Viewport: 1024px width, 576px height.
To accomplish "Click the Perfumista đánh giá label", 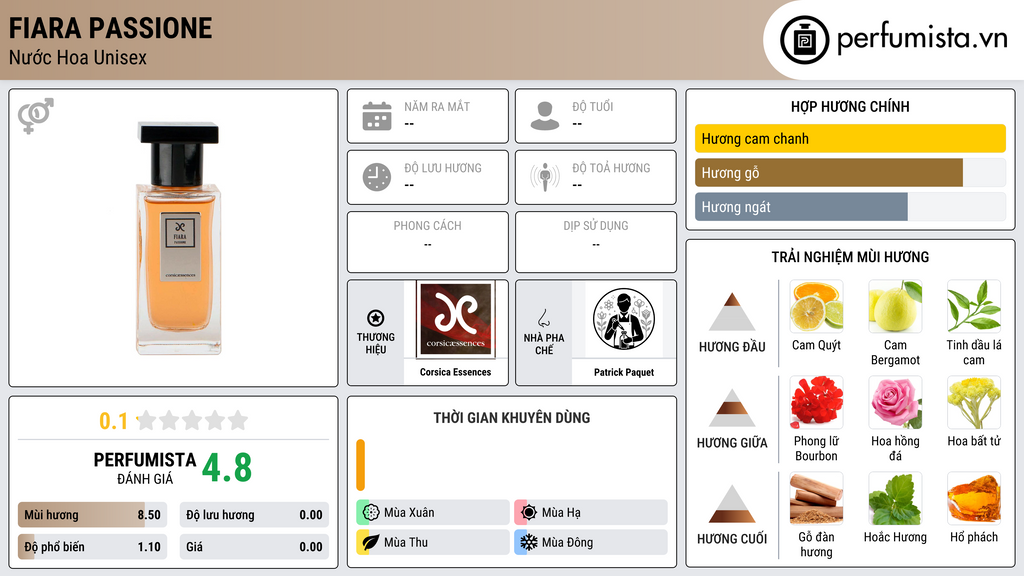I will 145,468.
